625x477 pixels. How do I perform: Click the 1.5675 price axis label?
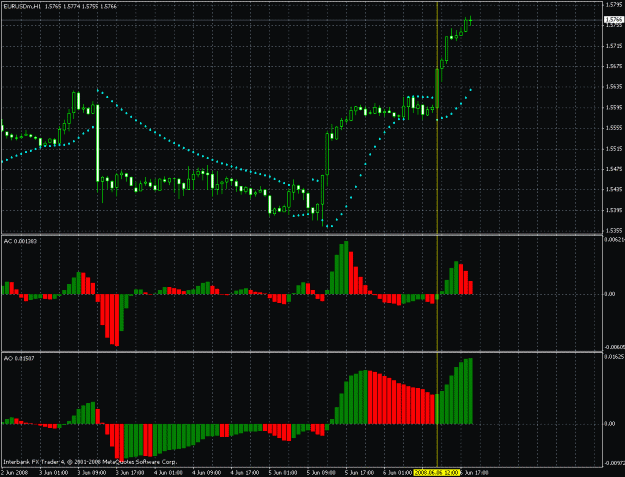[x=614, y=66]
